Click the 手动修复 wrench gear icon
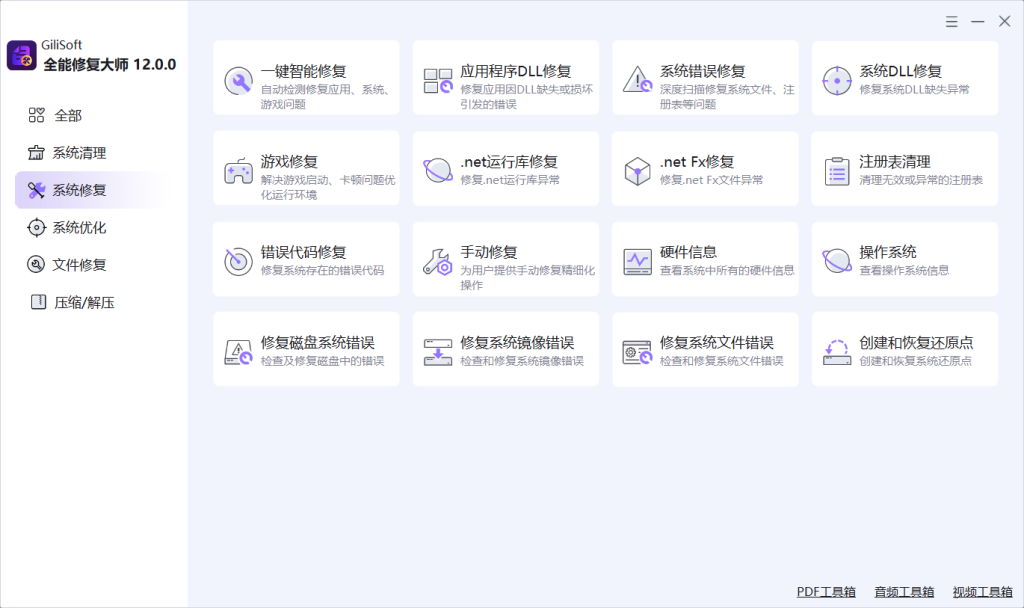This screenshot has width=1024, height=608. click(x=438, y=261)
